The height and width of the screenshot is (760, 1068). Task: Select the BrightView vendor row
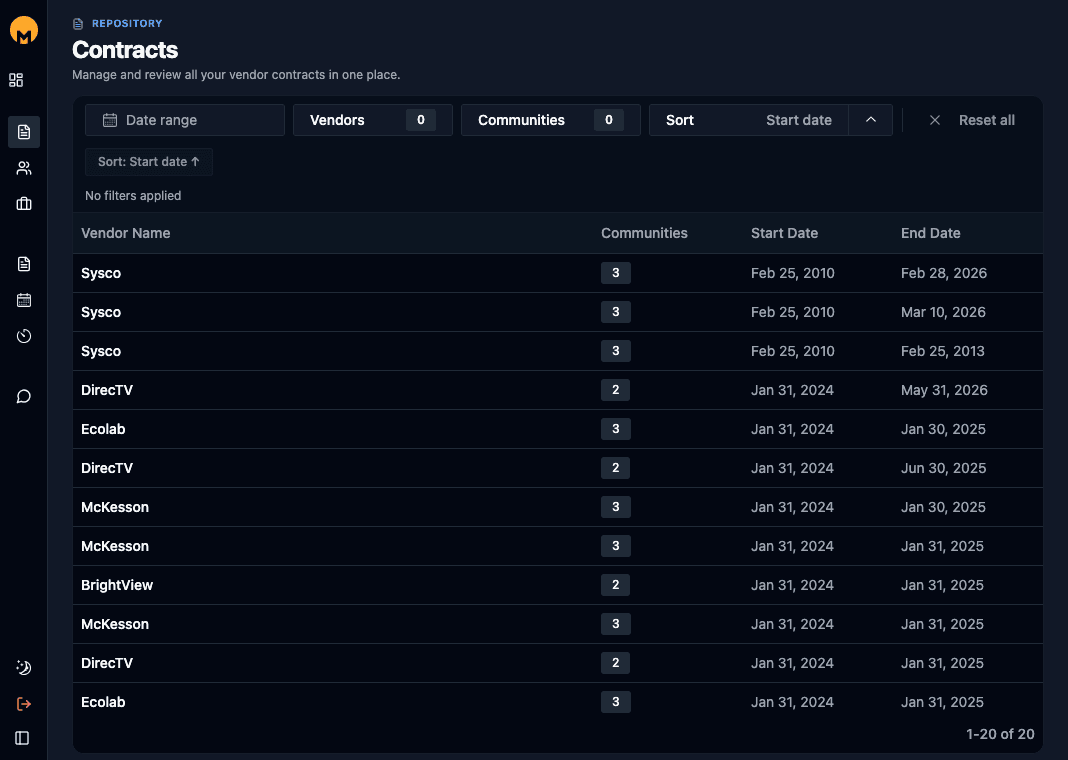point(558,585)
